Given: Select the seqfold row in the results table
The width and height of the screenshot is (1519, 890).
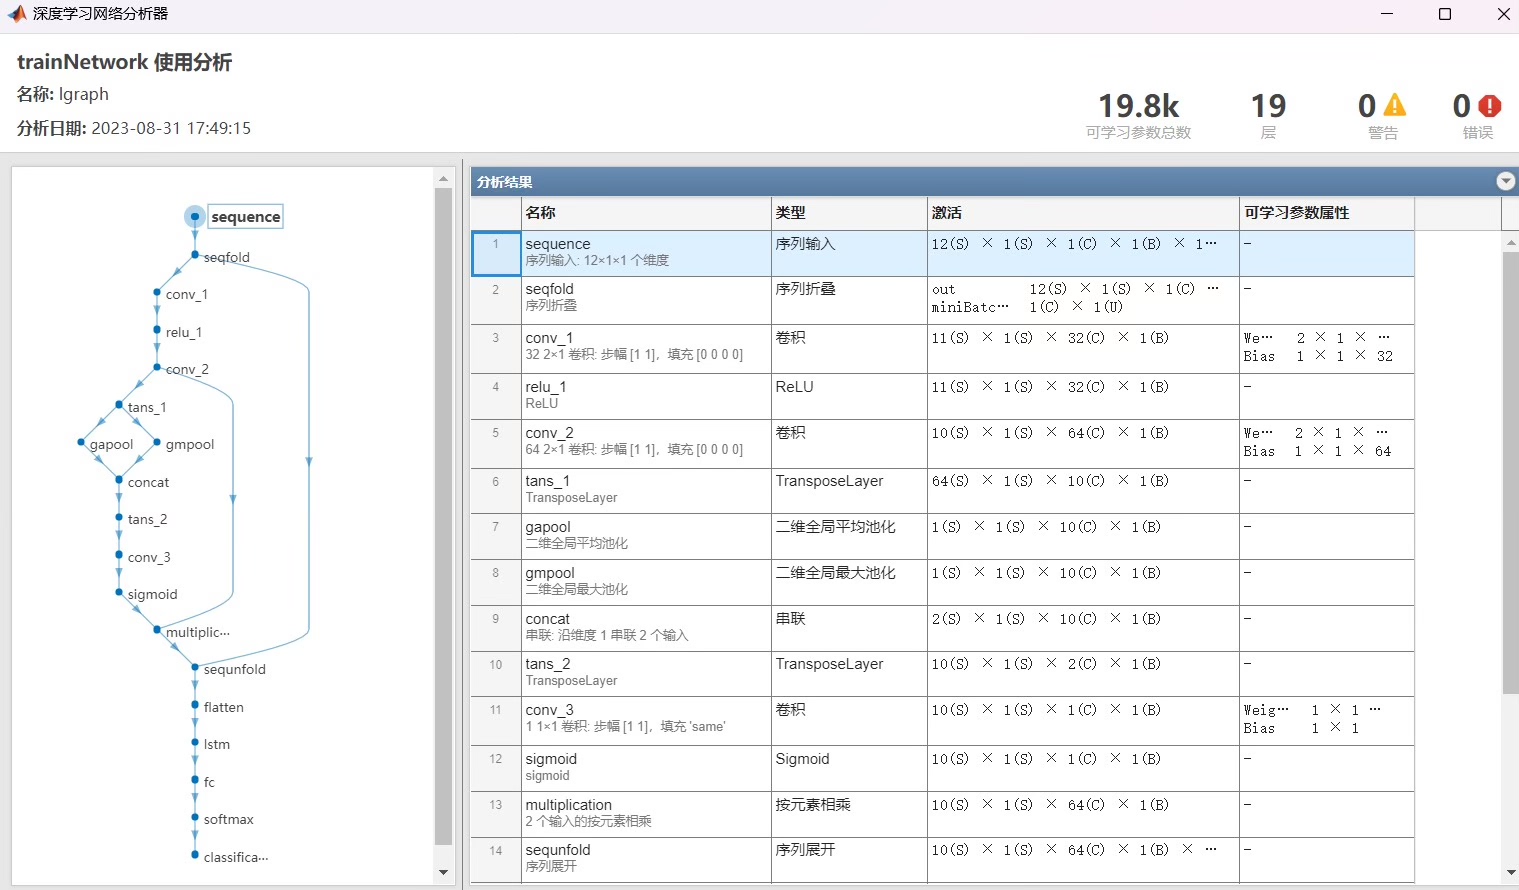Looking at the screenshot, I should point(700,299).
